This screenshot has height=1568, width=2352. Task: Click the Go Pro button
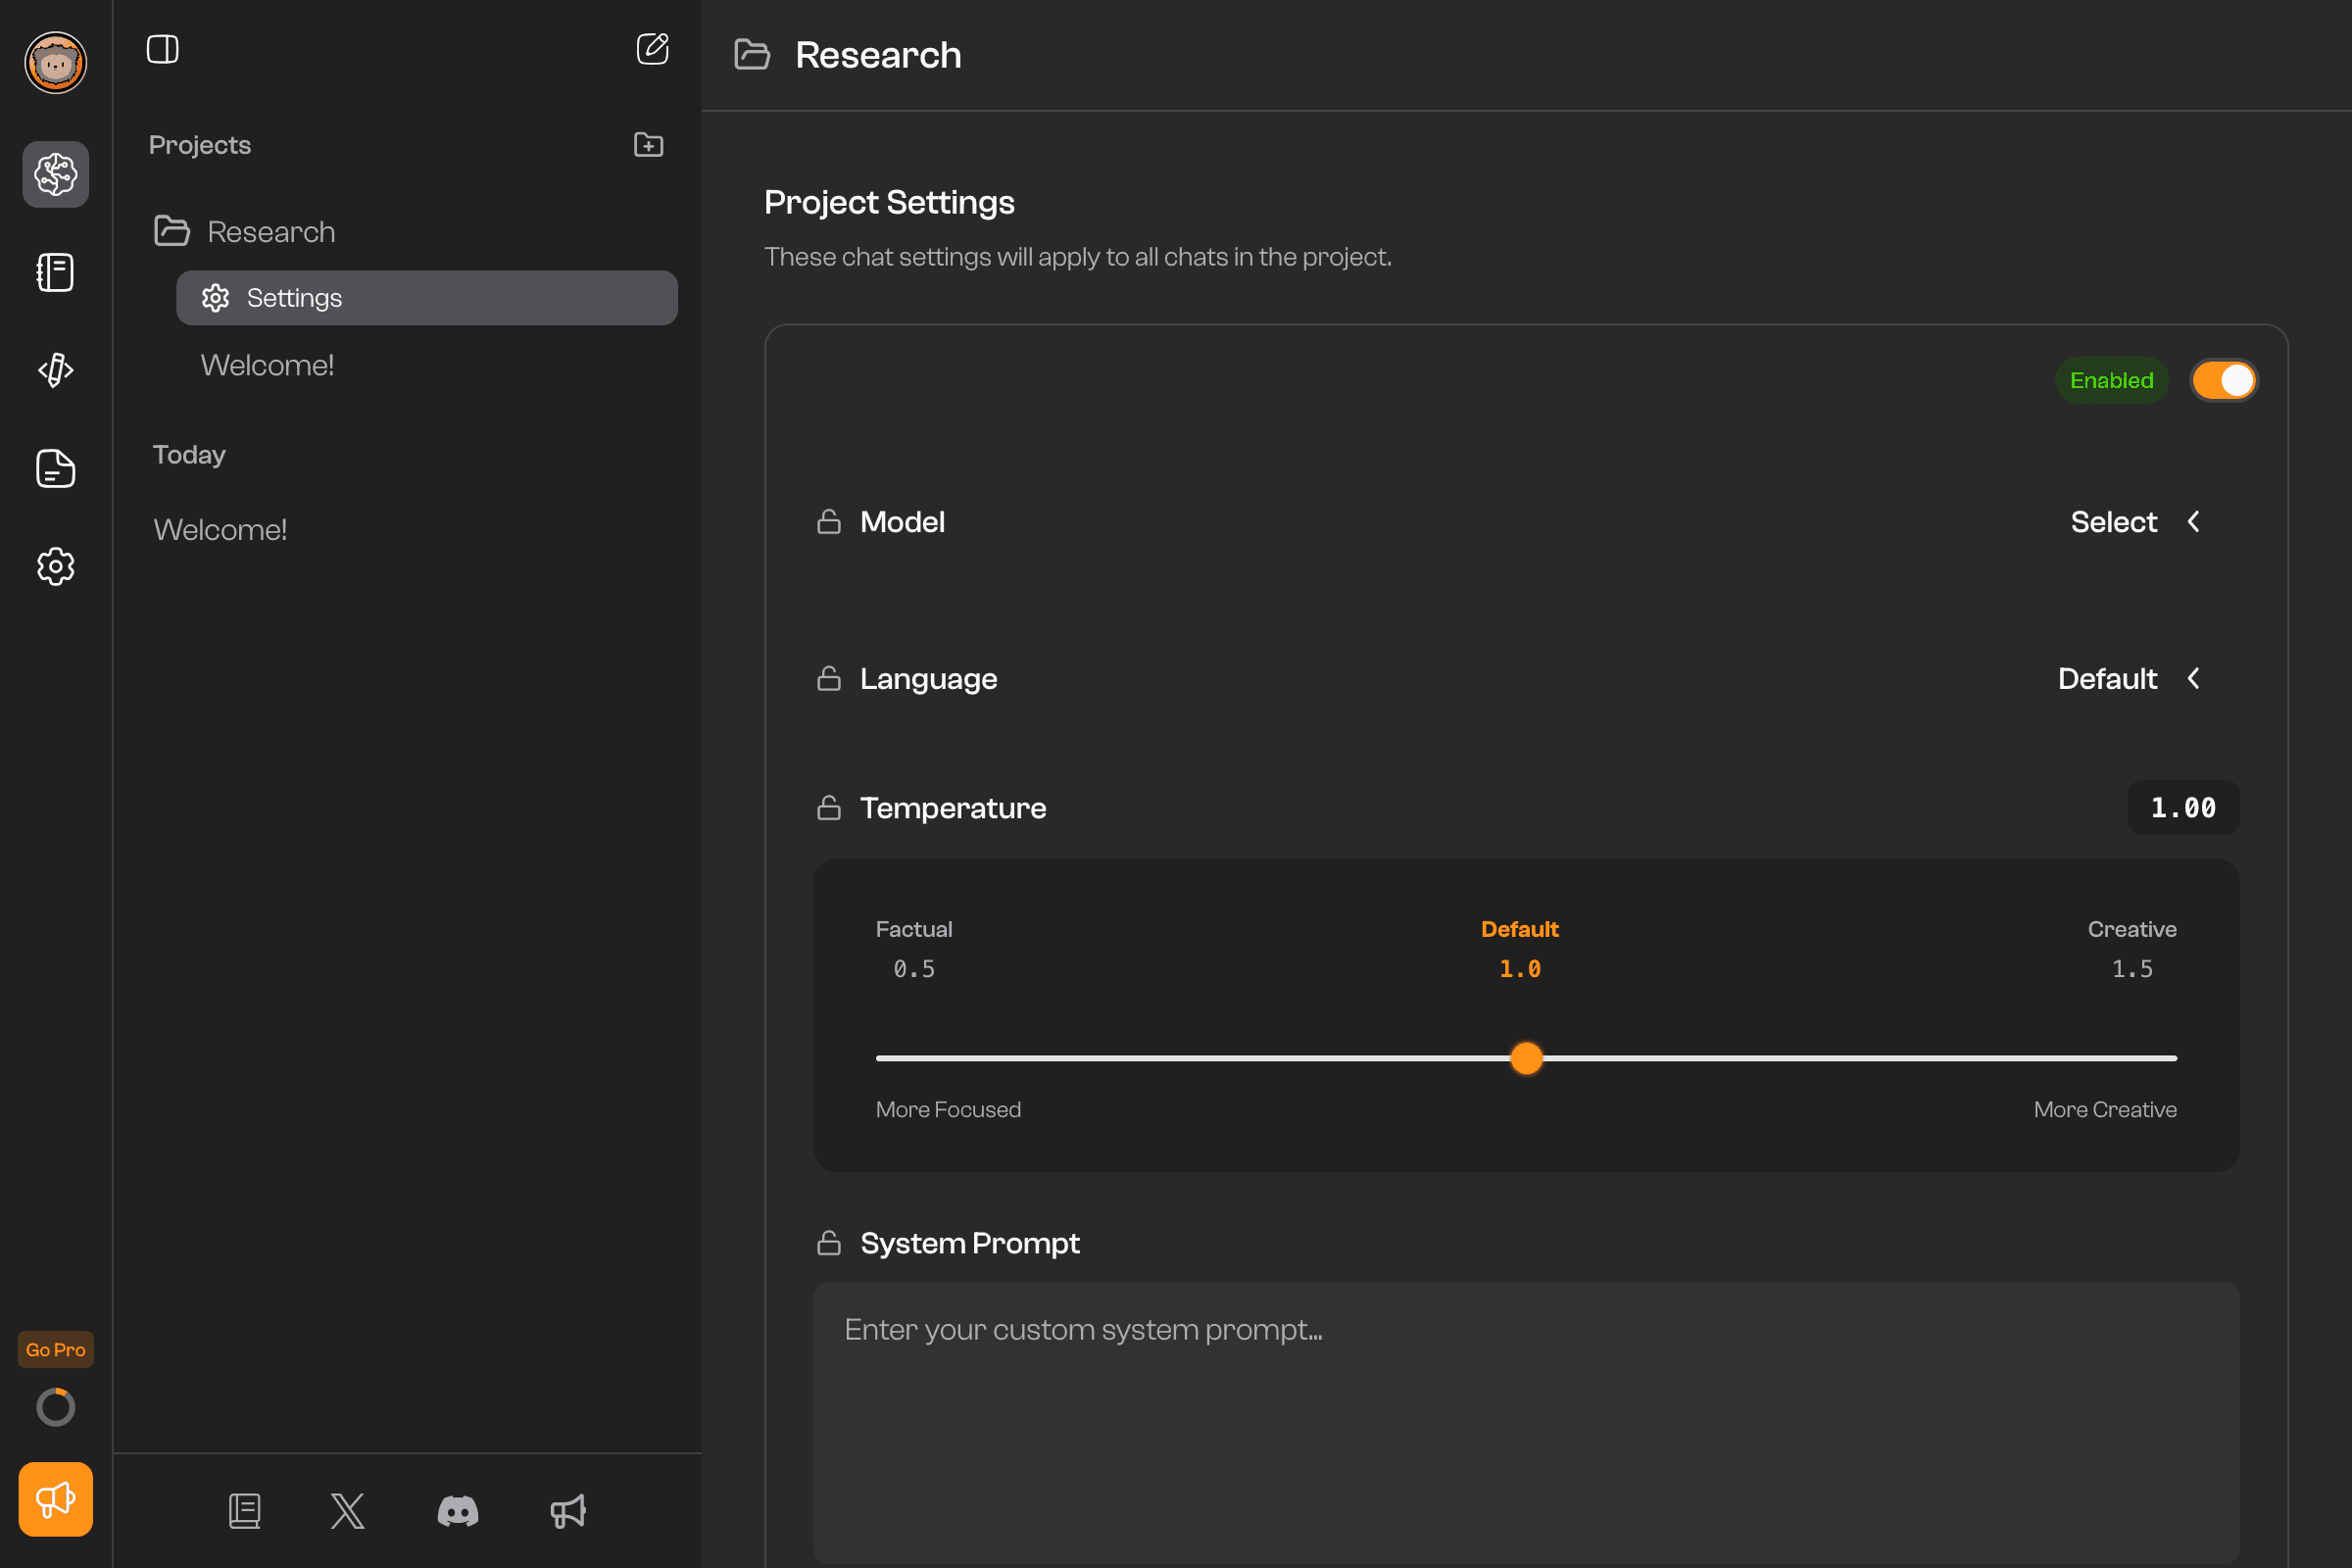pos(56,1349)
